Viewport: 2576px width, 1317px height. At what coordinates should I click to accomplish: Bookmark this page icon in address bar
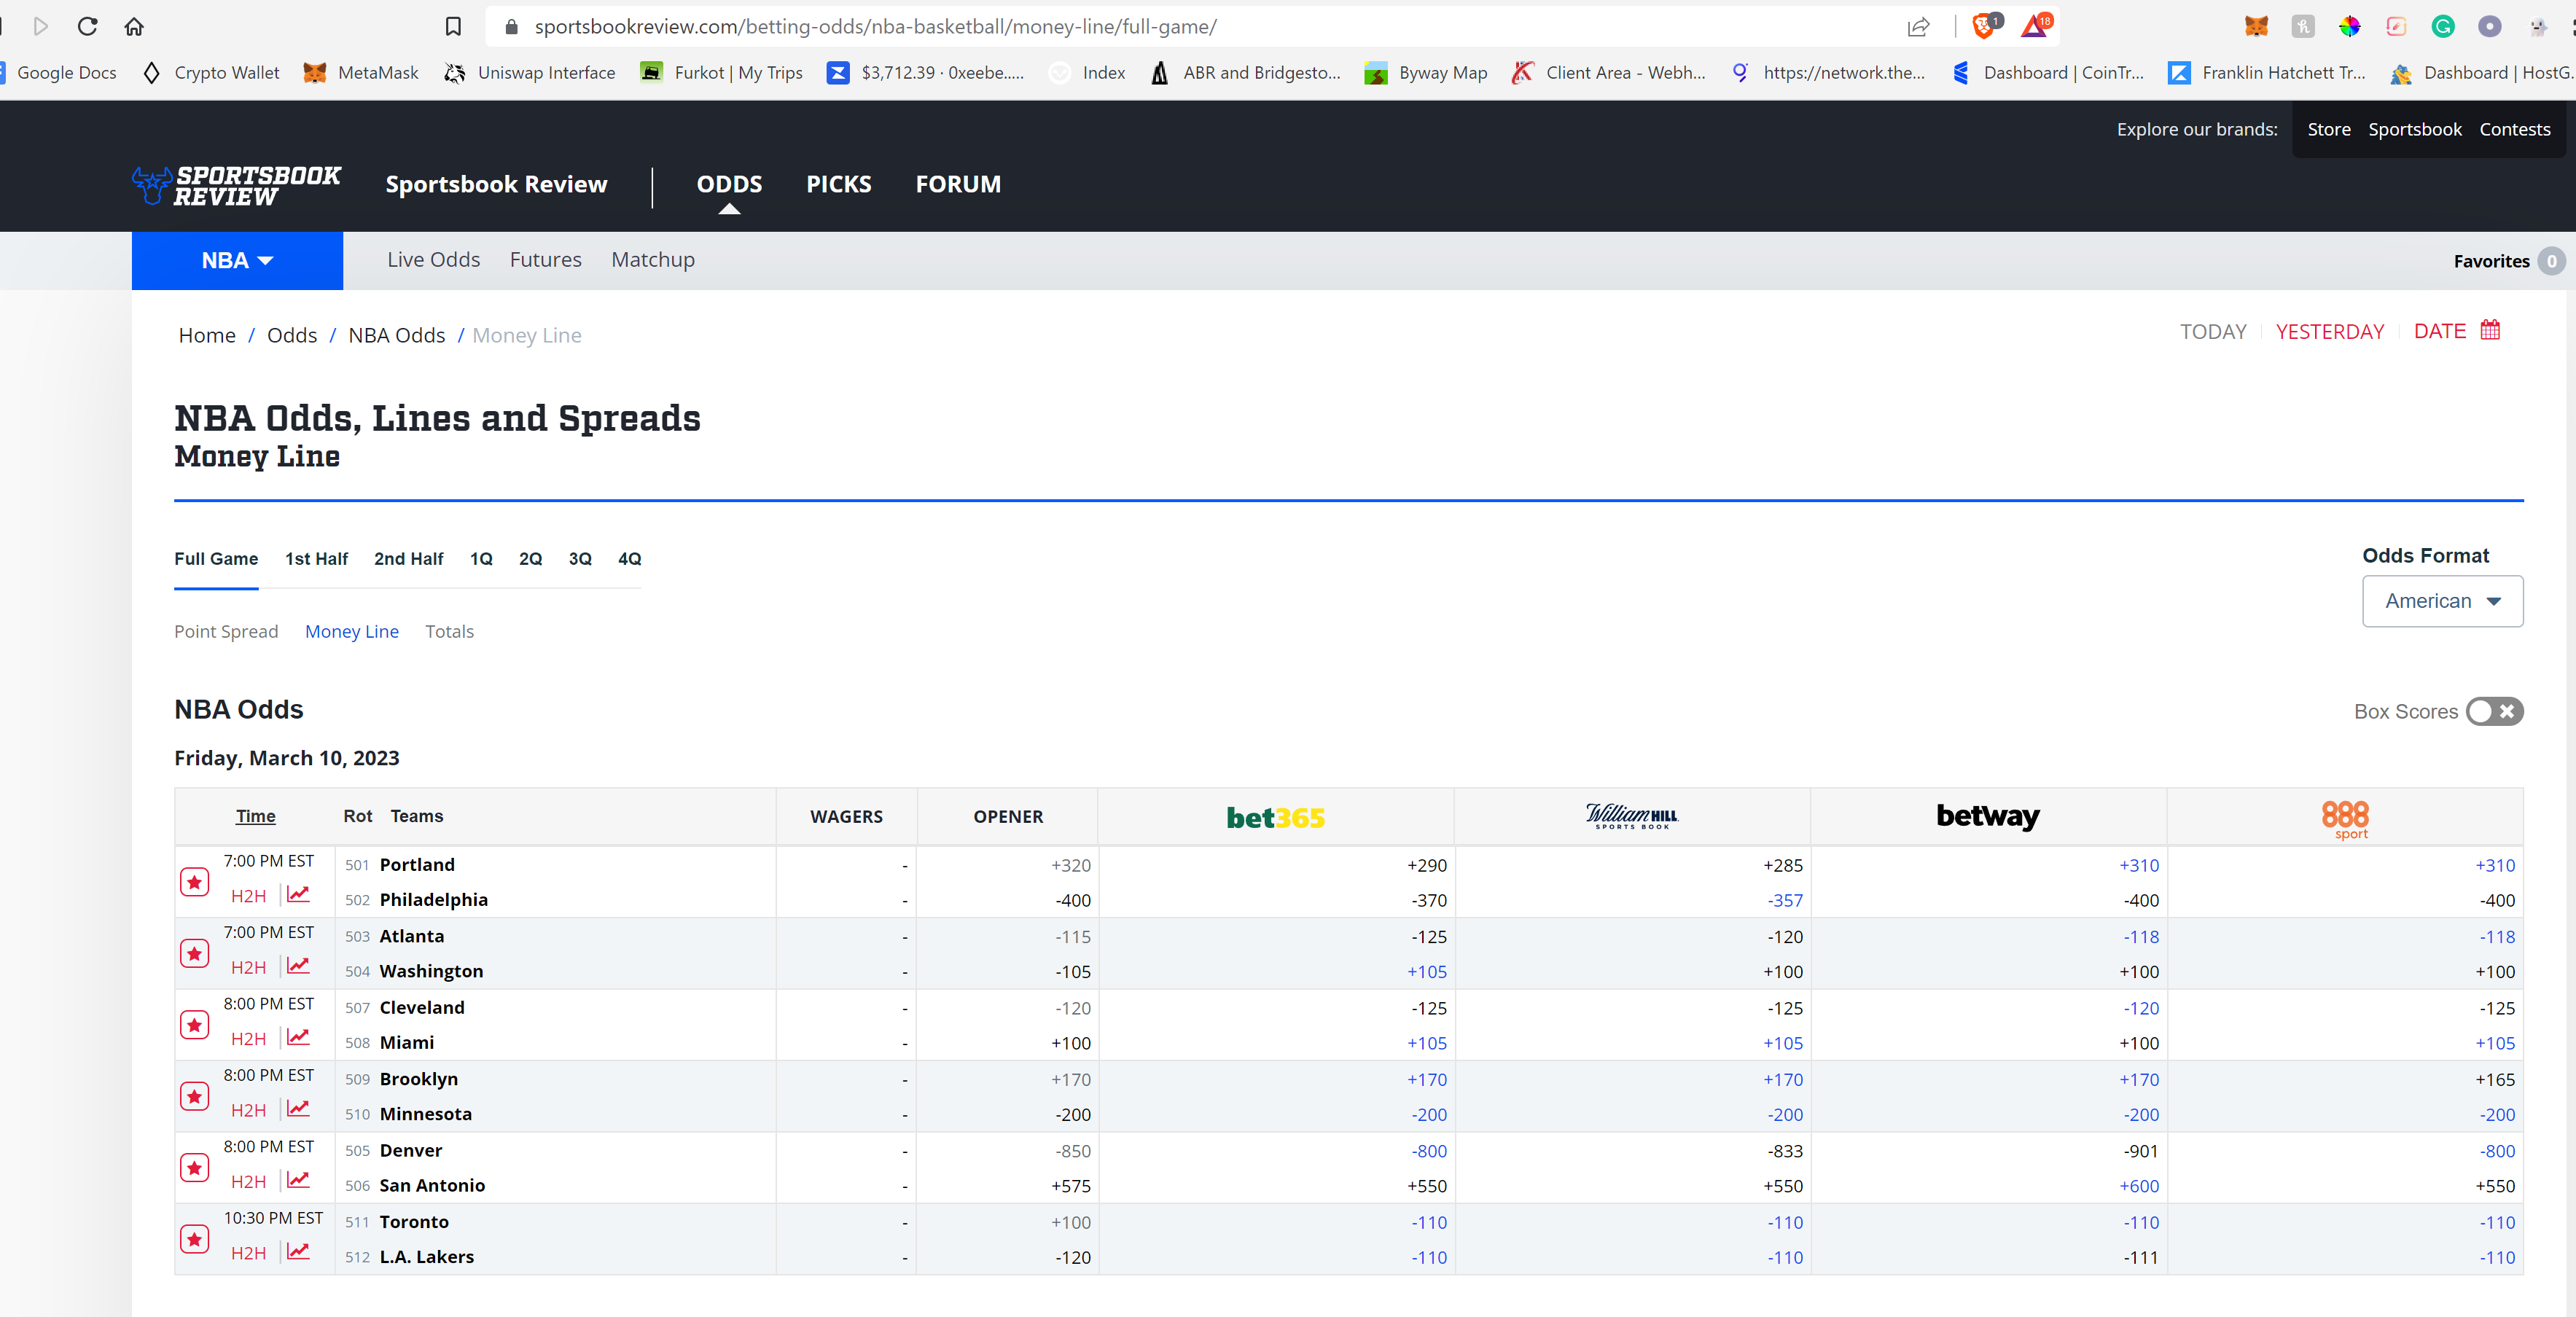453,26
